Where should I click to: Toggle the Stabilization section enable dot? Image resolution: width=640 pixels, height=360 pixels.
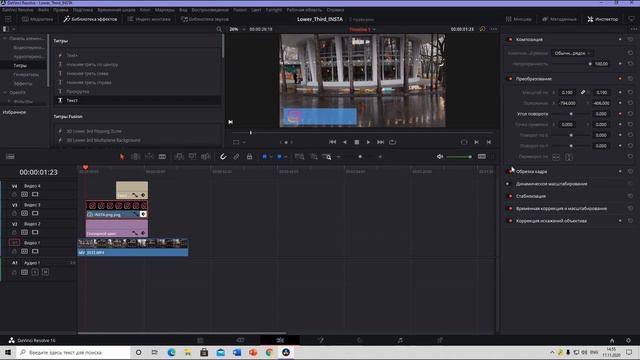coord(510,196)
